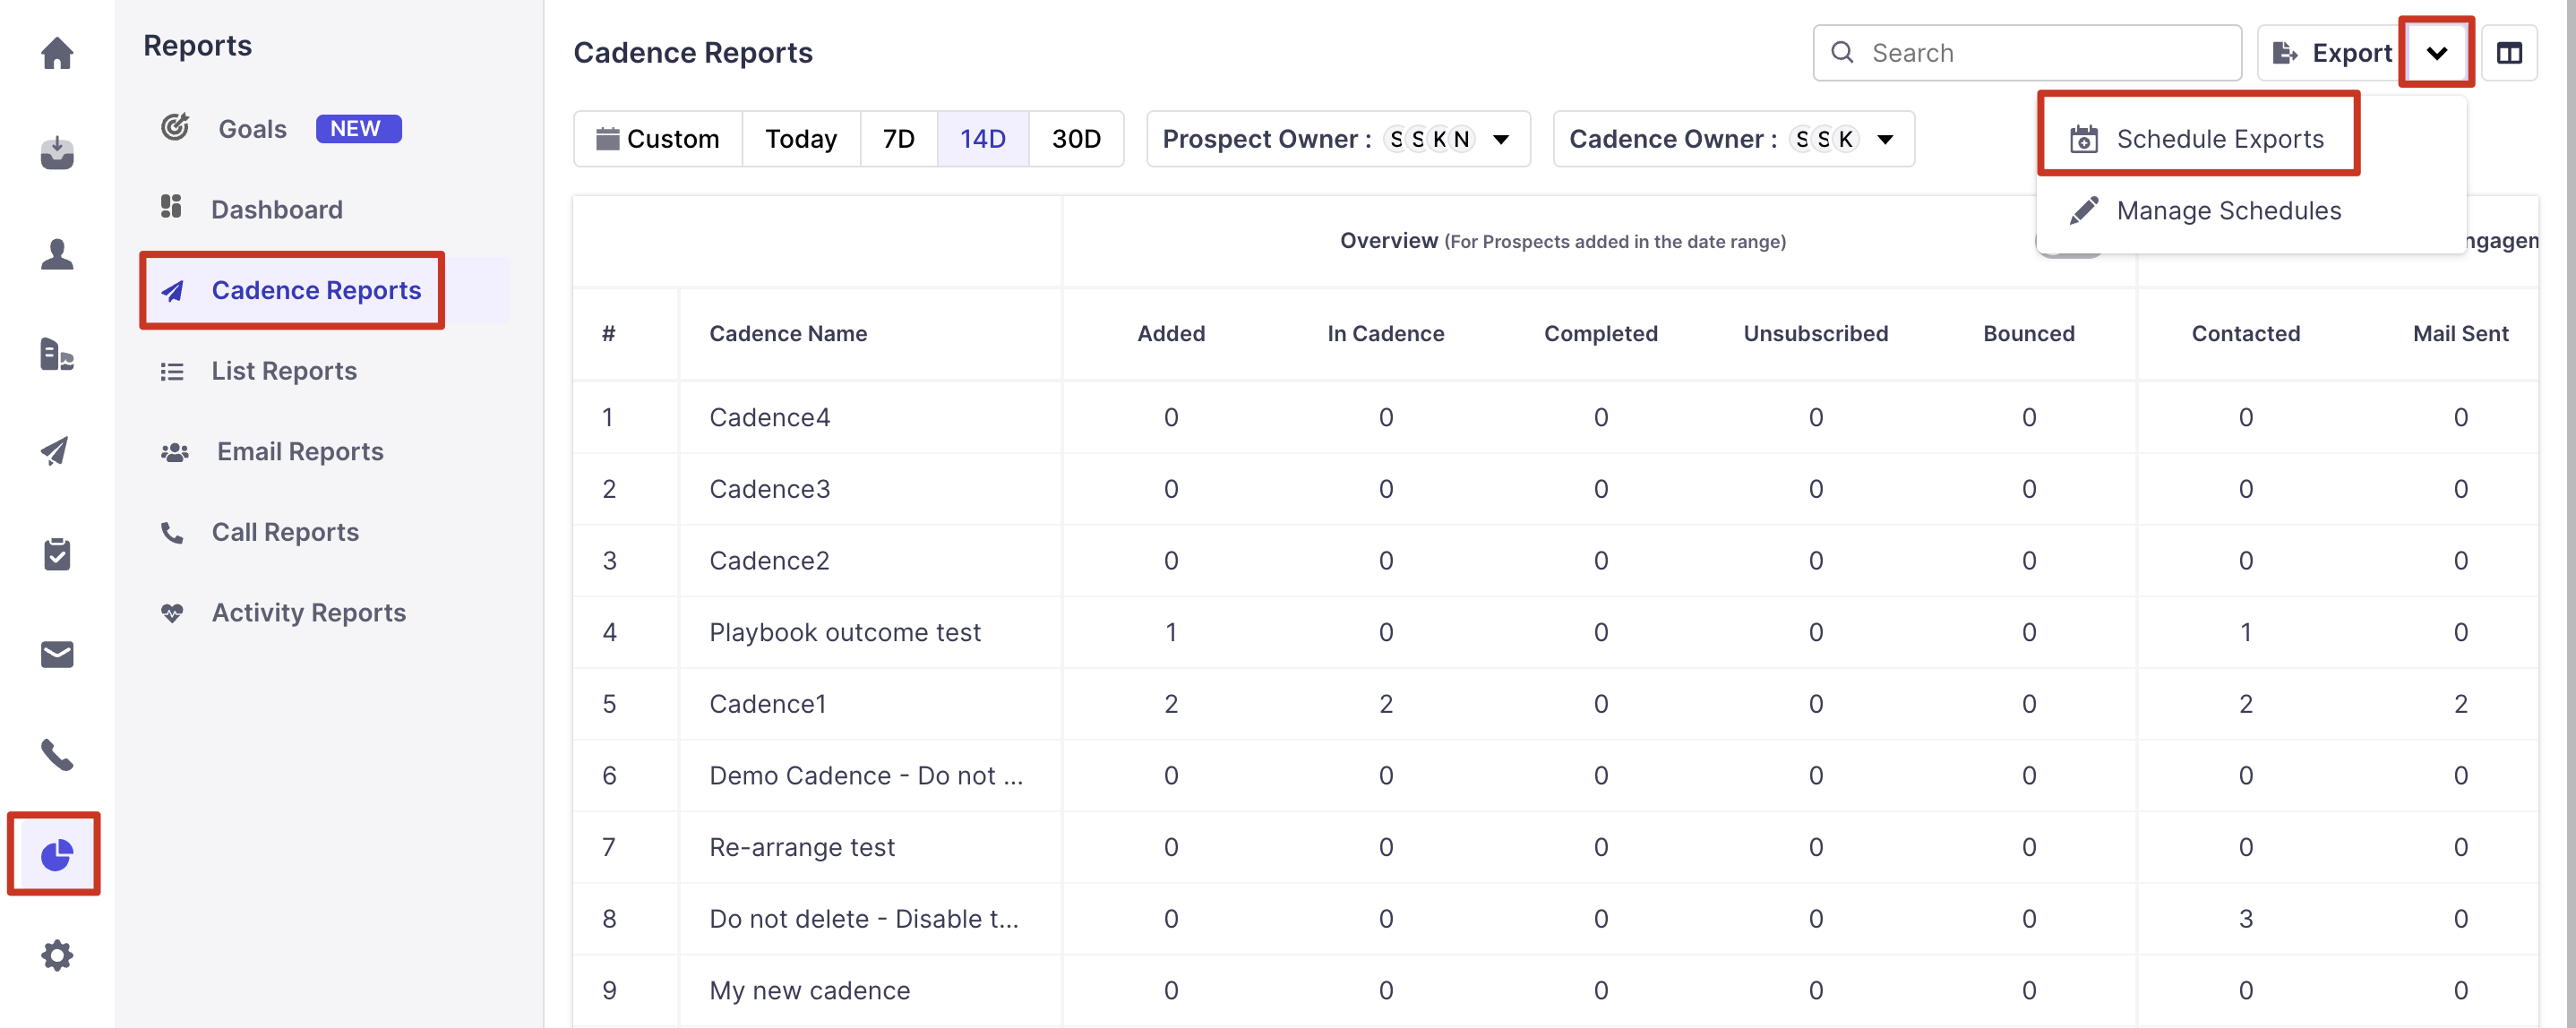The image size is (2576, 1028).
Task: Open the Tasks clipboard check icon
Action: (57, 554)
